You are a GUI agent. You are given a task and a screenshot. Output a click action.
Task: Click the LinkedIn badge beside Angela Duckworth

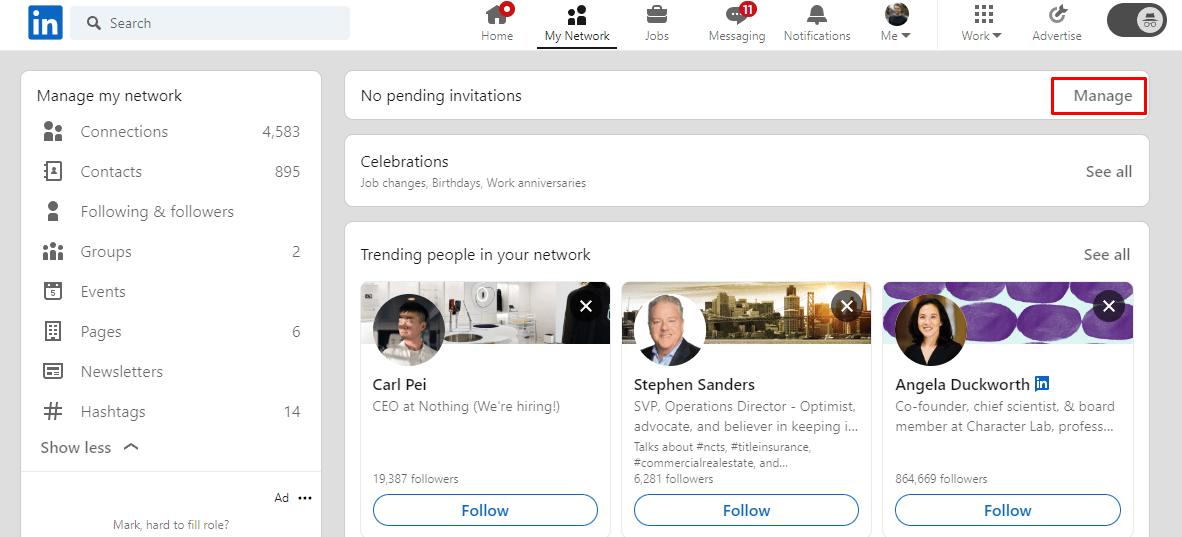(x=1042, y=384)
